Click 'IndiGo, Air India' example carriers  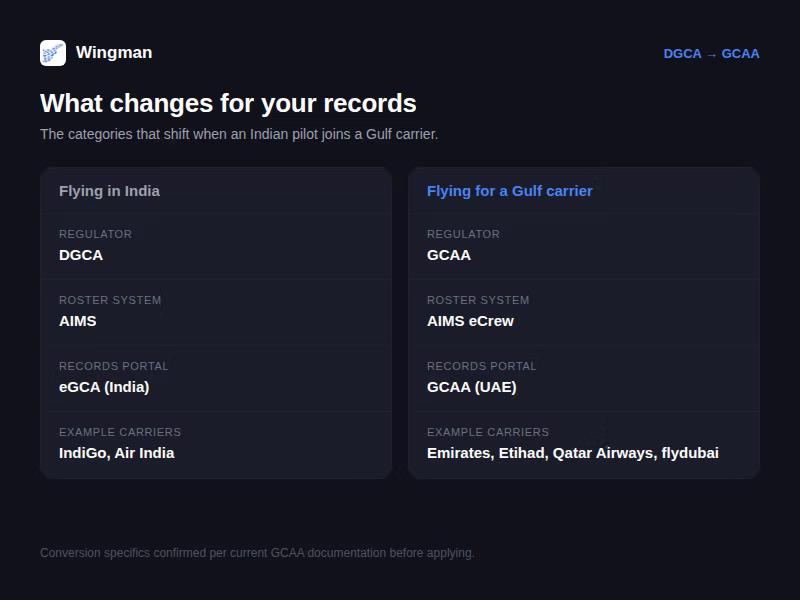pos(116,453)
